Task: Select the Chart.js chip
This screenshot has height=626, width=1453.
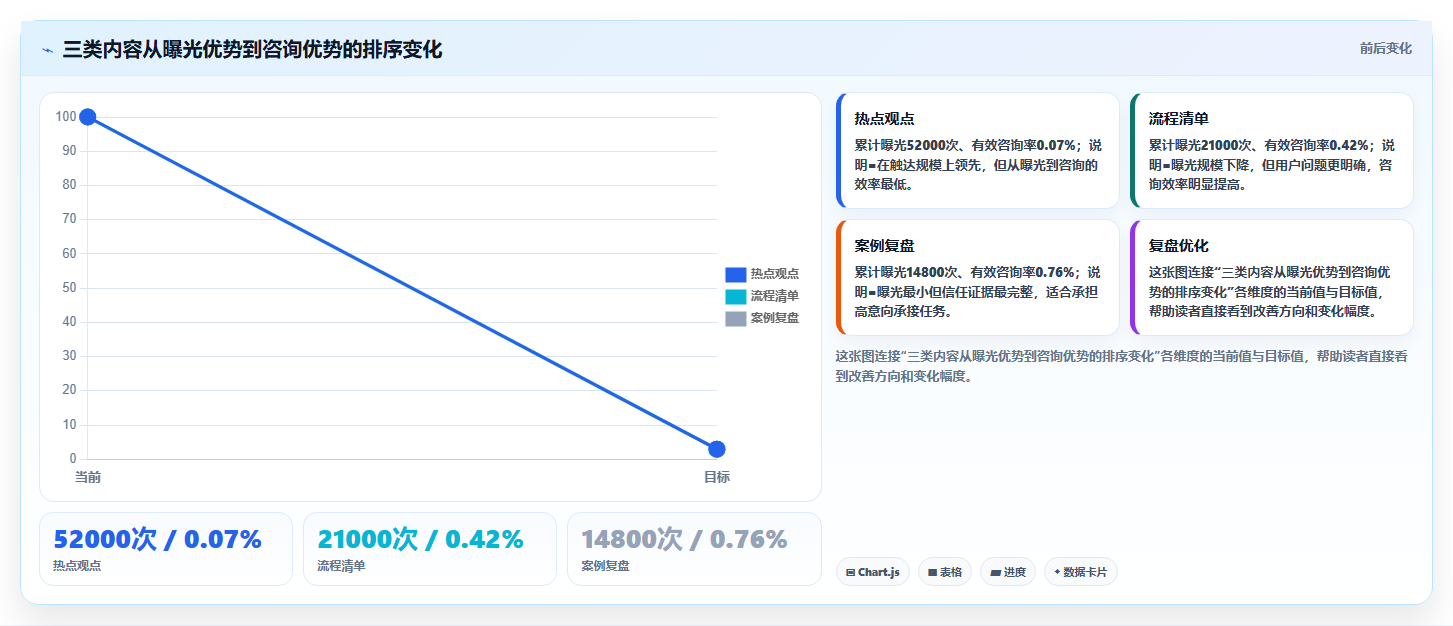Action: 872,572
